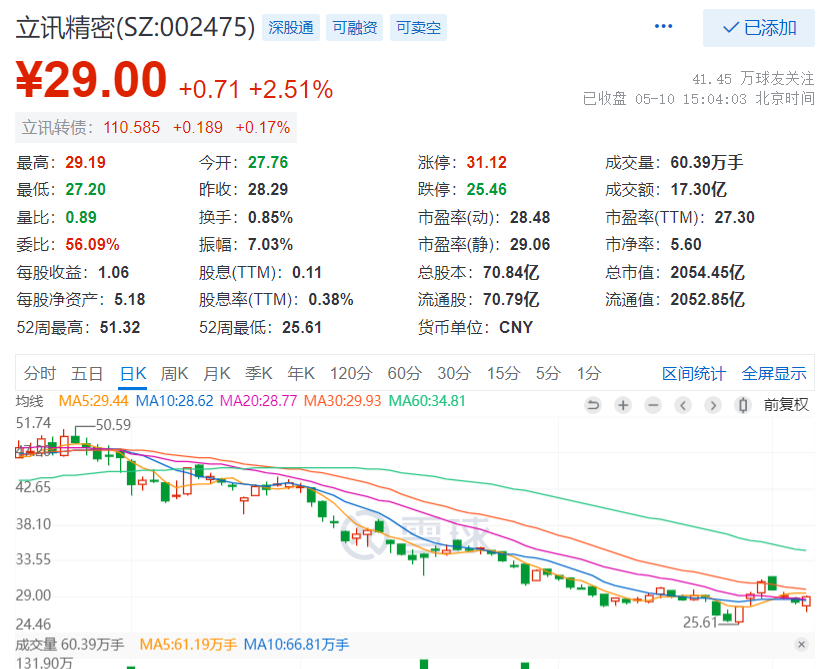827x669 pixels.
Task: Switch to the 30分 interval tab
Action: click(454, 374)
